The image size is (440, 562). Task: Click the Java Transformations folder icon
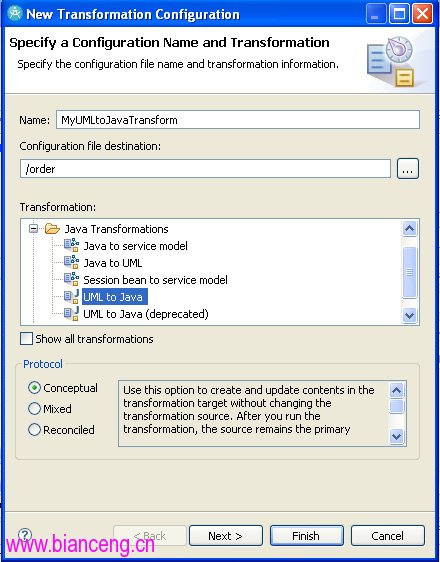(x=52, y=229)
